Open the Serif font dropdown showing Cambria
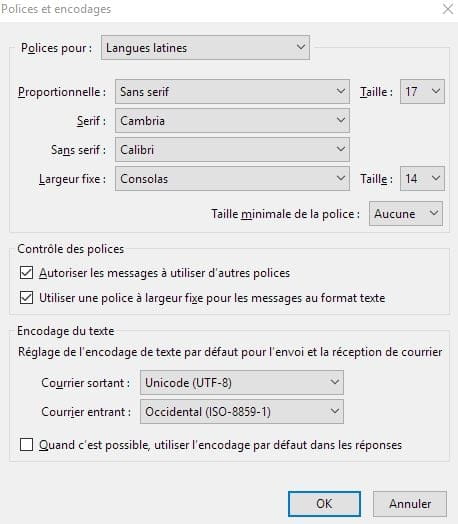The image size is (458, 524). 232,120
